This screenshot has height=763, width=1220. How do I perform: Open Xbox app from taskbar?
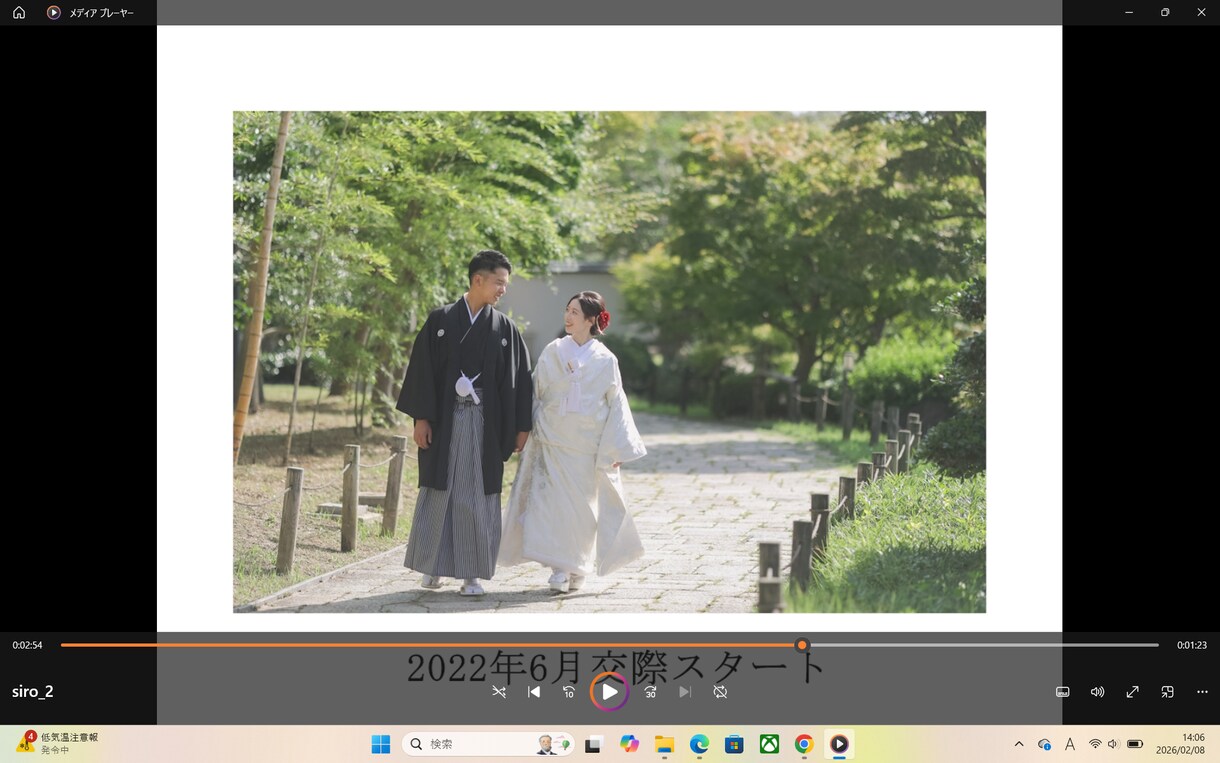point(769,744)
